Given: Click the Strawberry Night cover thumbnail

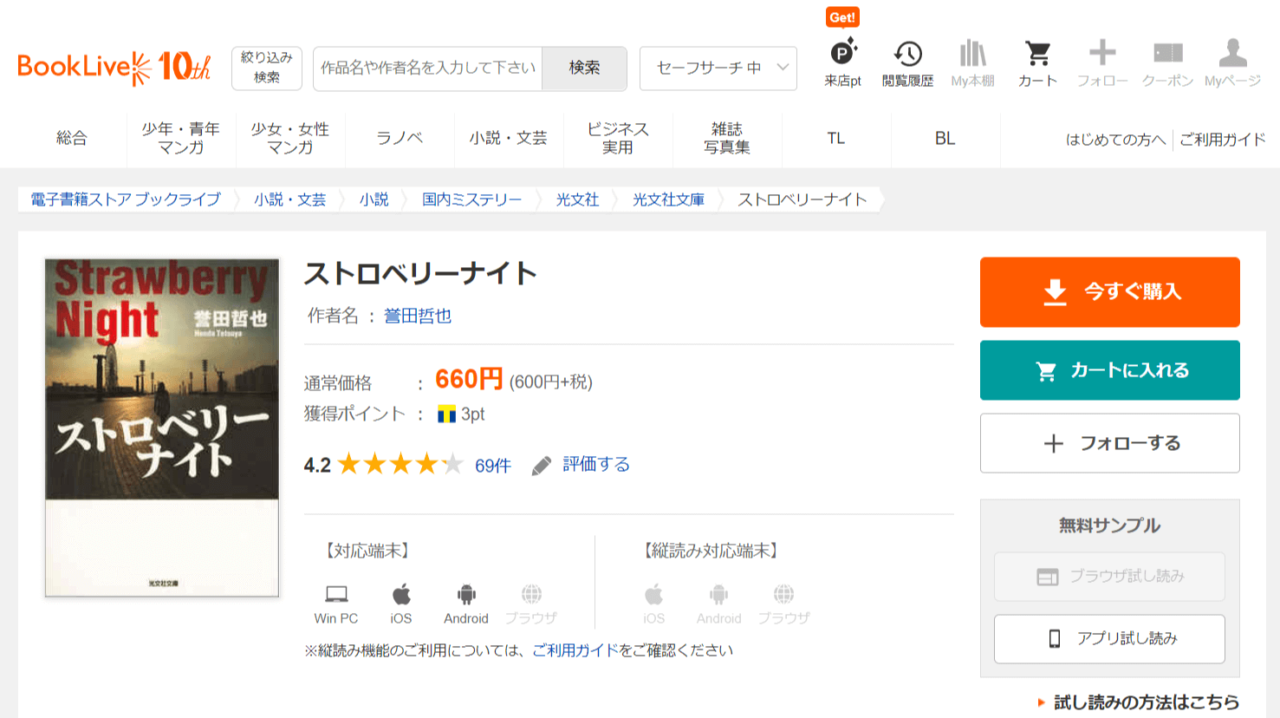Looking at the screenshot, I should [x=162, y=427].
